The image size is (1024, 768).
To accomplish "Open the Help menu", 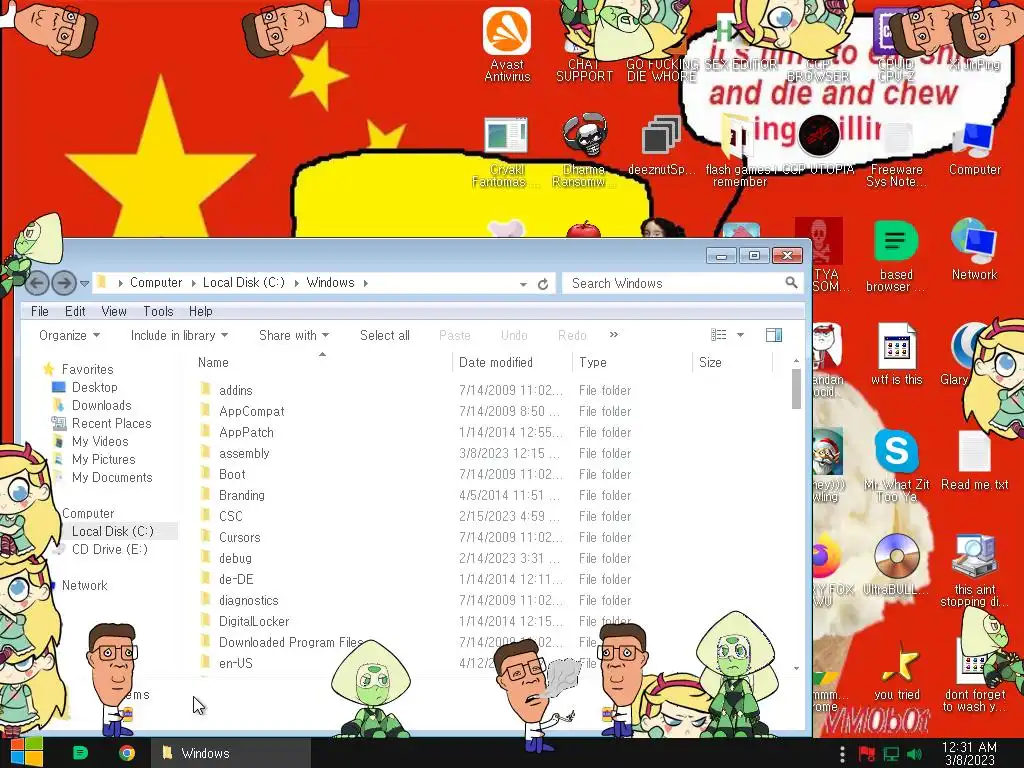I will 200,312.
